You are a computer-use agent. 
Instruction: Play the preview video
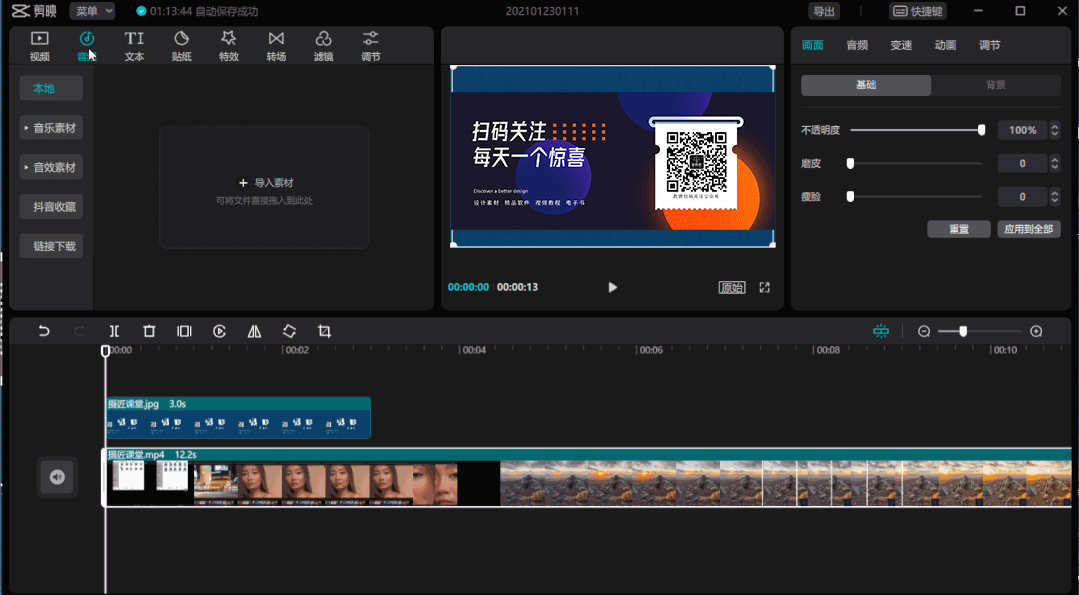point(612,287)
